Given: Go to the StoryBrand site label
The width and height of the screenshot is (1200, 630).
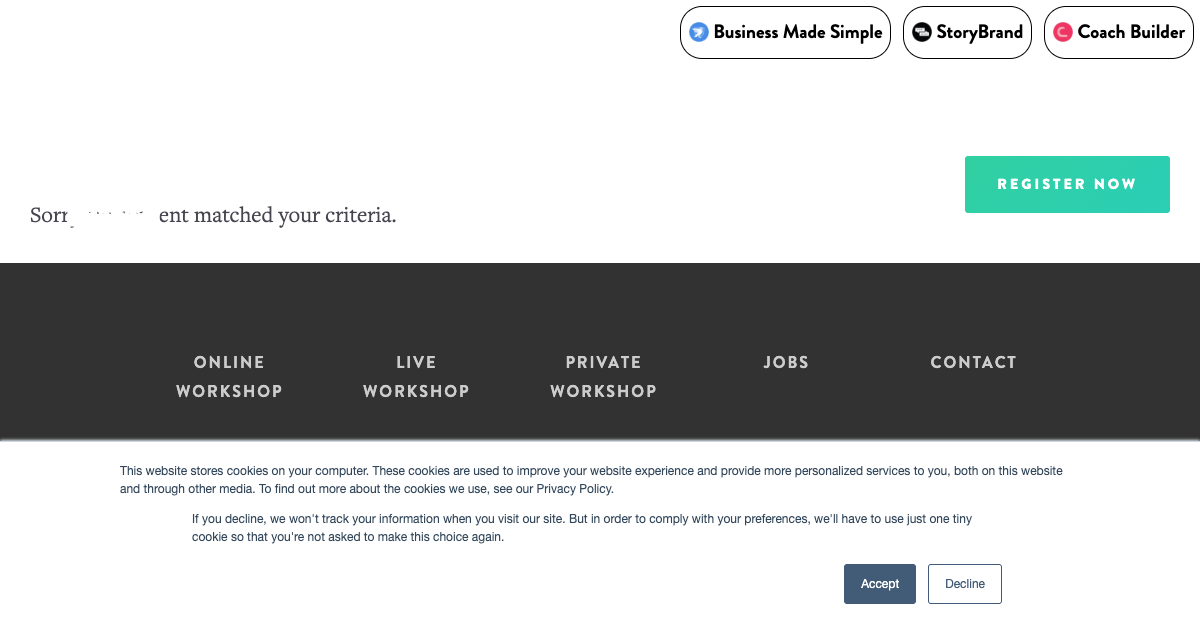Looking at the screenshot, I should click(979, 32).
